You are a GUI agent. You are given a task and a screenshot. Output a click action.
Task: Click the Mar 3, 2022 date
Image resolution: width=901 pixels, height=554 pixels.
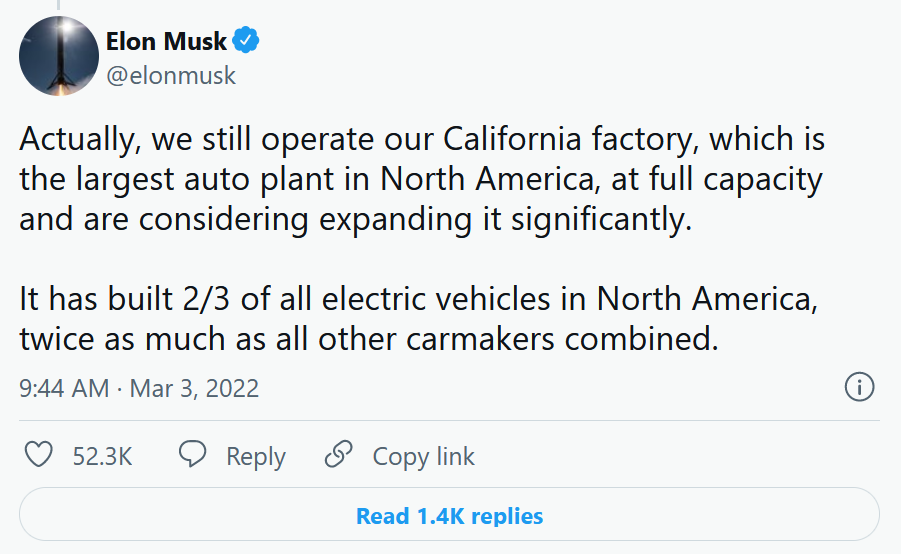pos(194,388)
